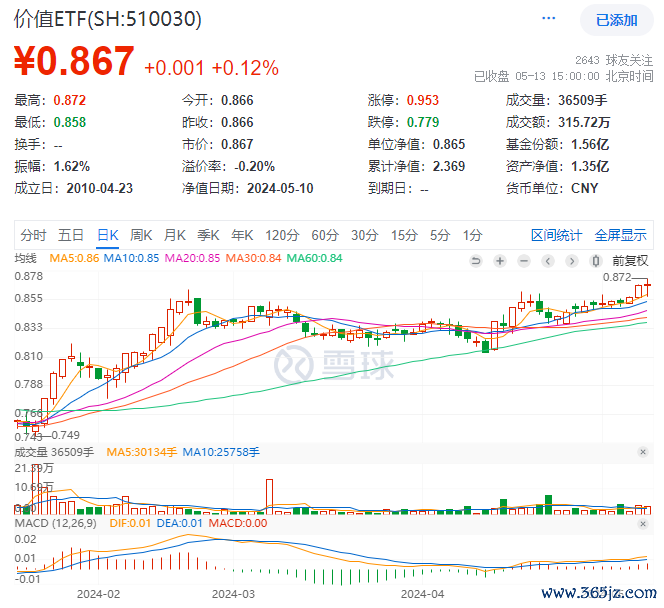Select the 周K weekly tab
The width and height of the screenshot is (664, 608).
141,235
